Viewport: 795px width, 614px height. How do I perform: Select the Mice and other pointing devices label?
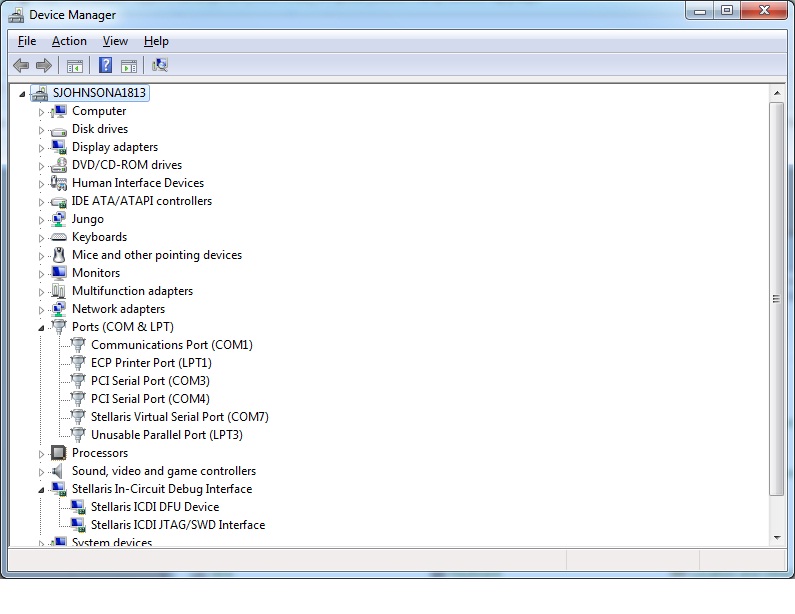pos(157,255)
